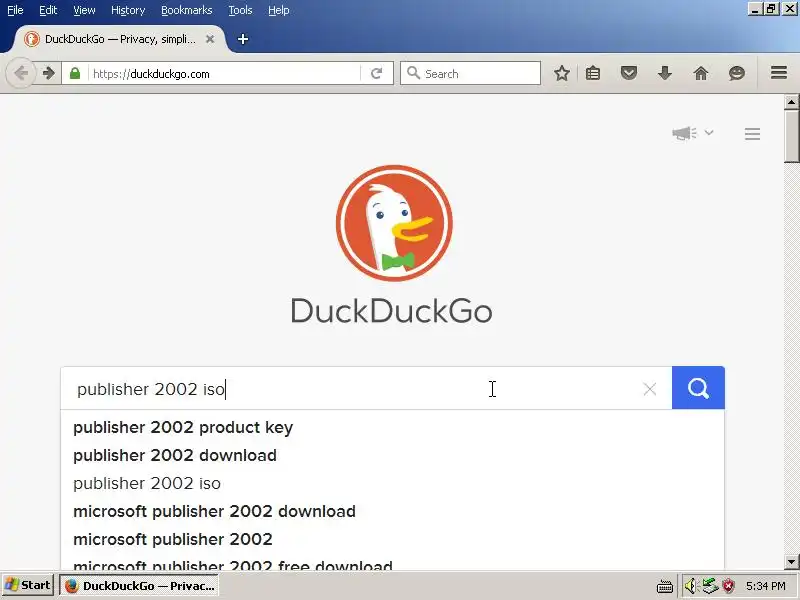
Task: Open the Bookmarks menu
Action: click(x=187, y=10)
